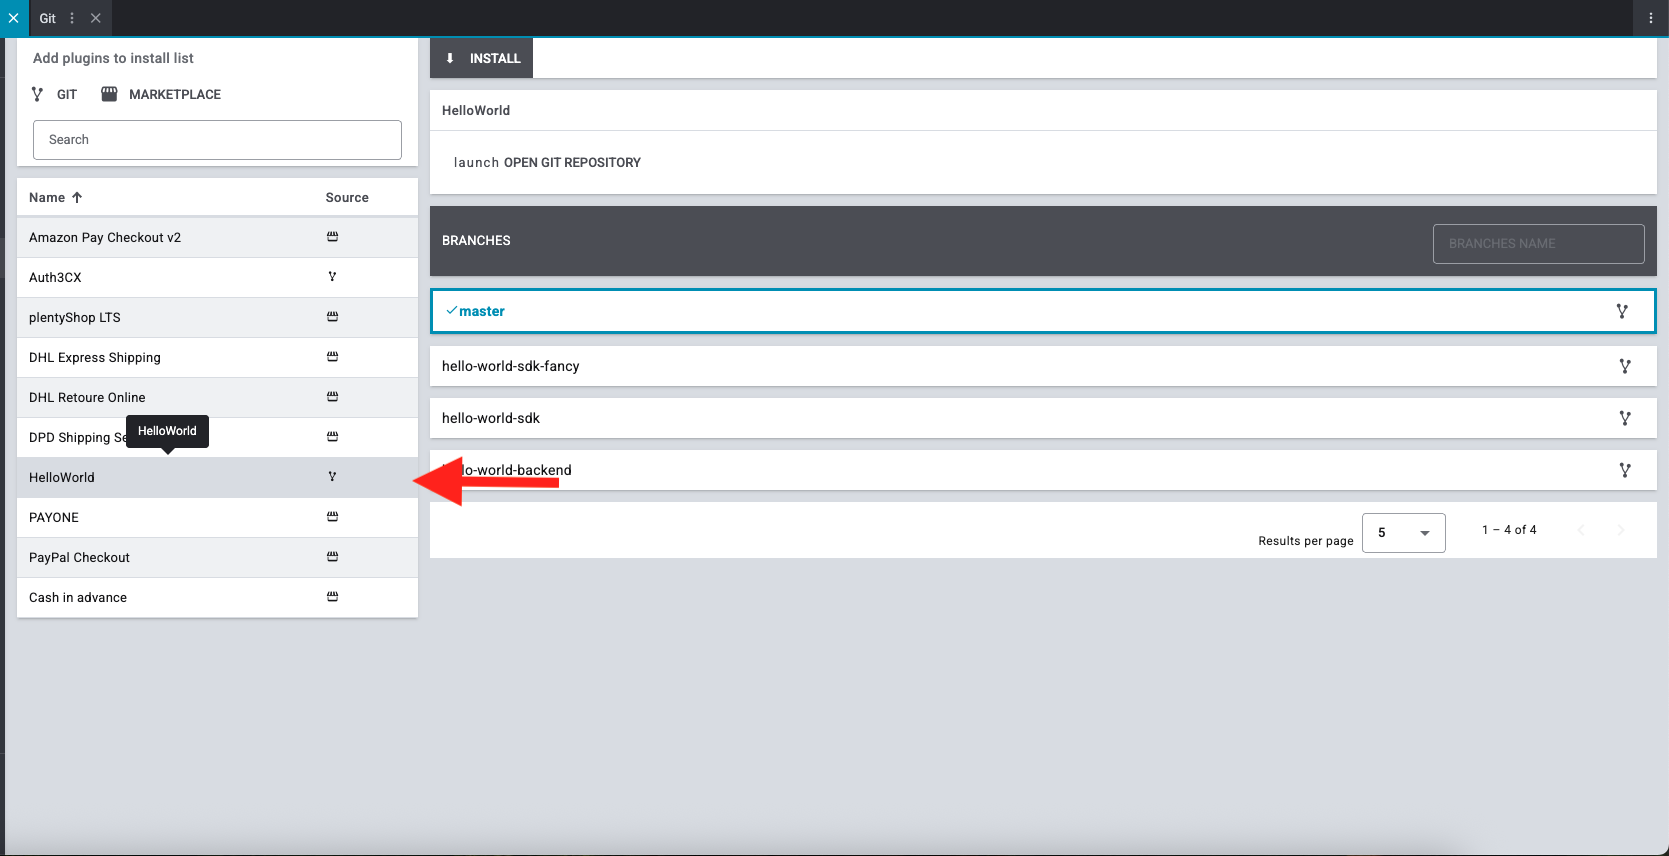This screenshot has width=1669, height=856.
Task: Select the hello-world-backend branch
Action: click(x=1043, y=470)
